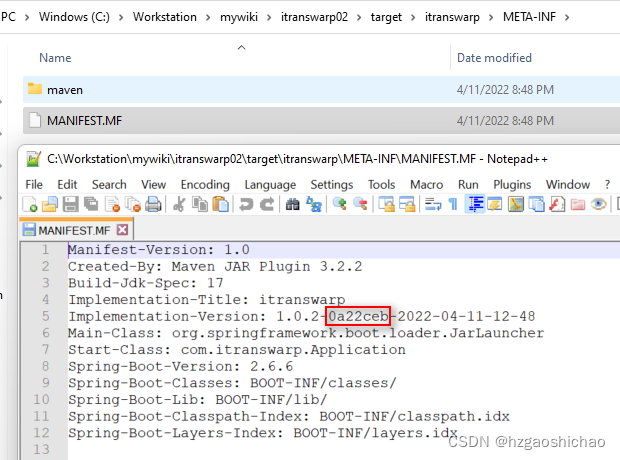Toggle synchronize vertical scrolling icon

point(386,204)
